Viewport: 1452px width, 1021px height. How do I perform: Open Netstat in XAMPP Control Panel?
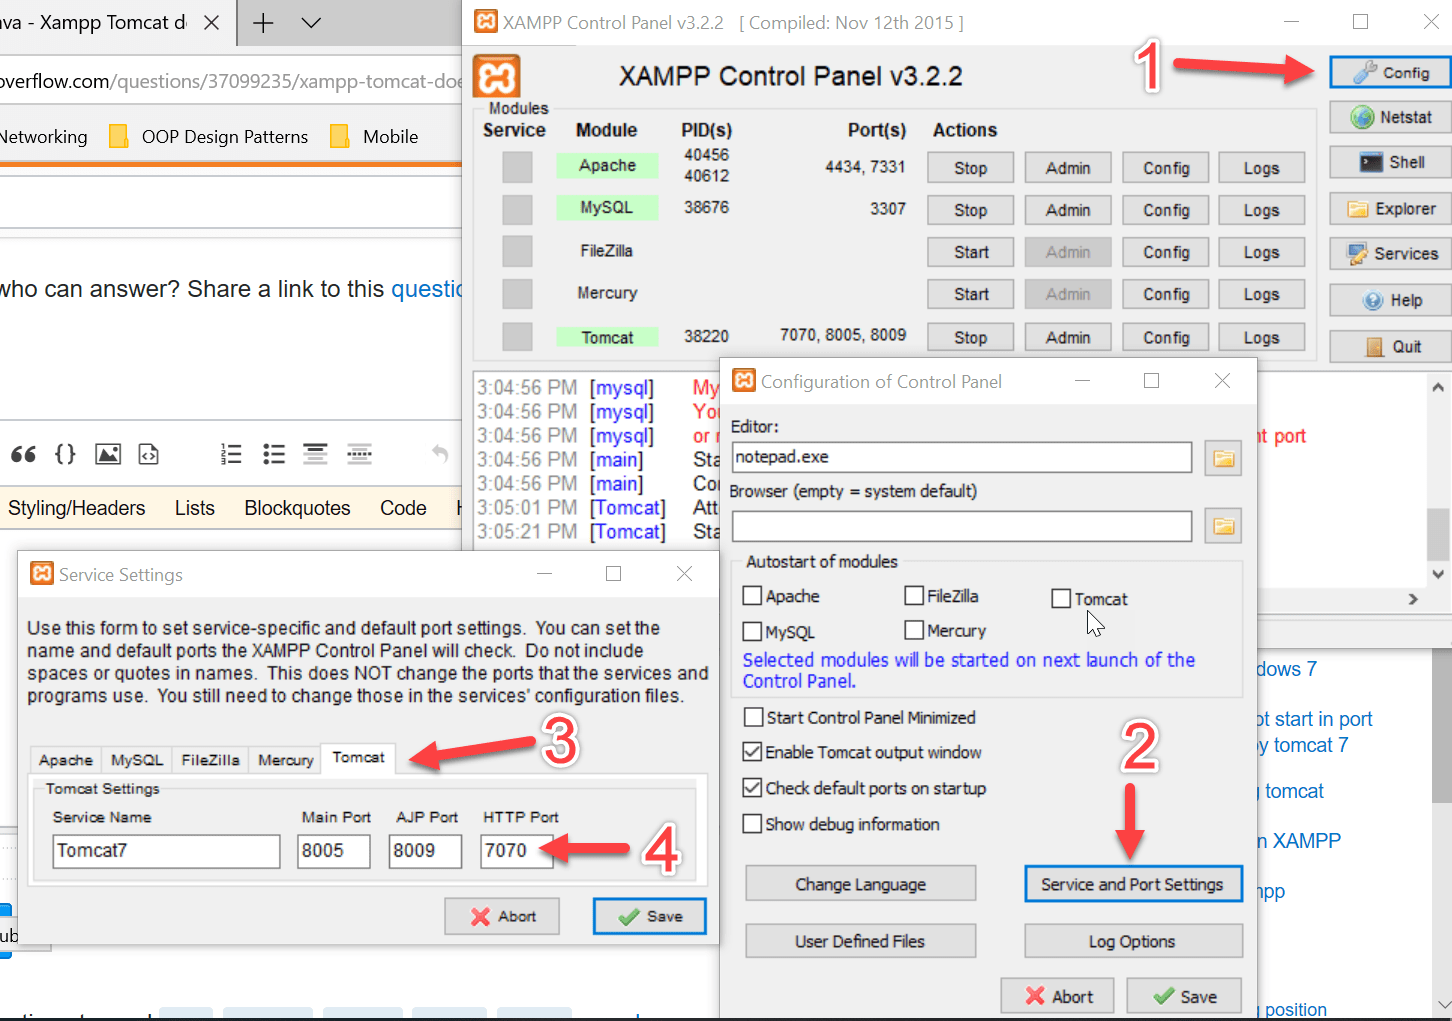coord(1389,117)
